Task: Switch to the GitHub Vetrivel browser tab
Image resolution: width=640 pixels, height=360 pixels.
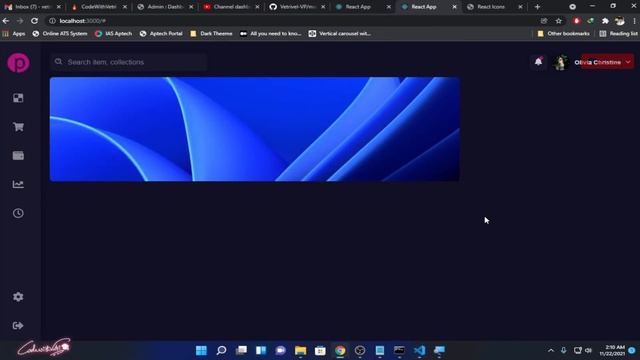Action: (297, 7)
